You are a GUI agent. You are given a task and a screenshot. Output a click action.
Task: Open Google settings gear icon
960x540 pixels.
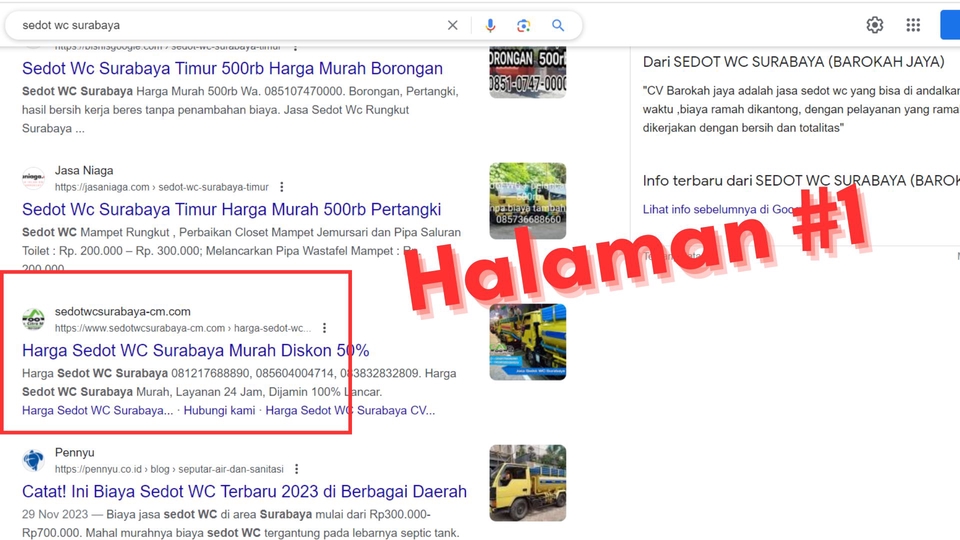[875, 24]
